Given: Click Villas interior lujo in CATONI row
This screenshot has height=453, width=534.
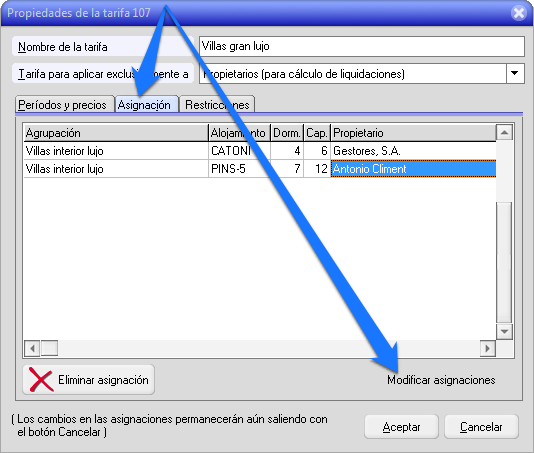Looking at the screenshot, I should [x=116, y=151].
